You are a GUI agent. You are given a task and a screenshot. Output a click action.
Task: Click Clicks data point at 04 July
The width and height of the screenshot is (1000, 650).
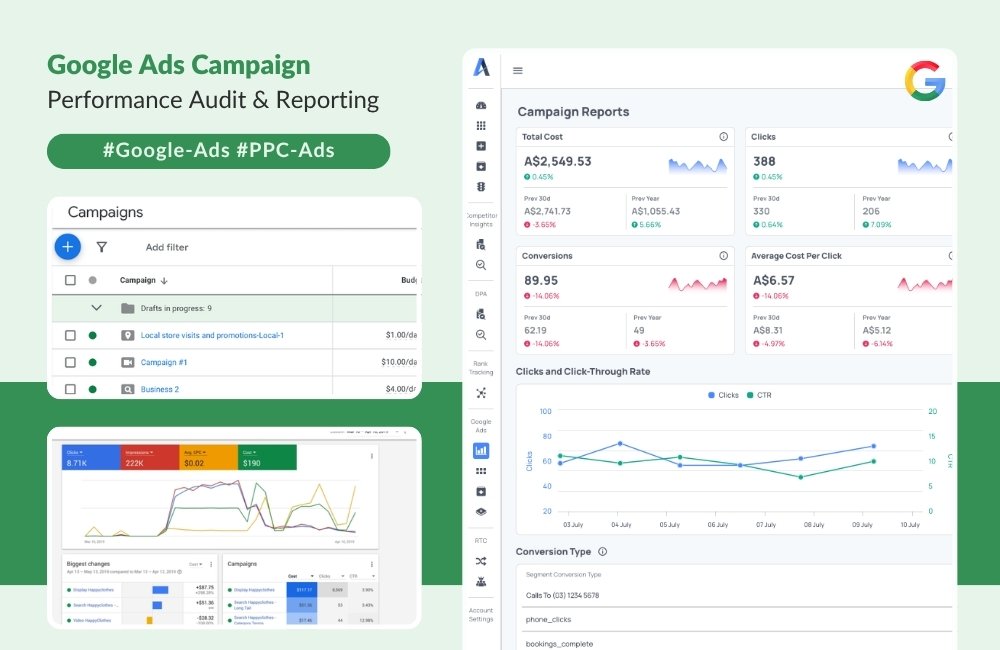coord(620,443)
